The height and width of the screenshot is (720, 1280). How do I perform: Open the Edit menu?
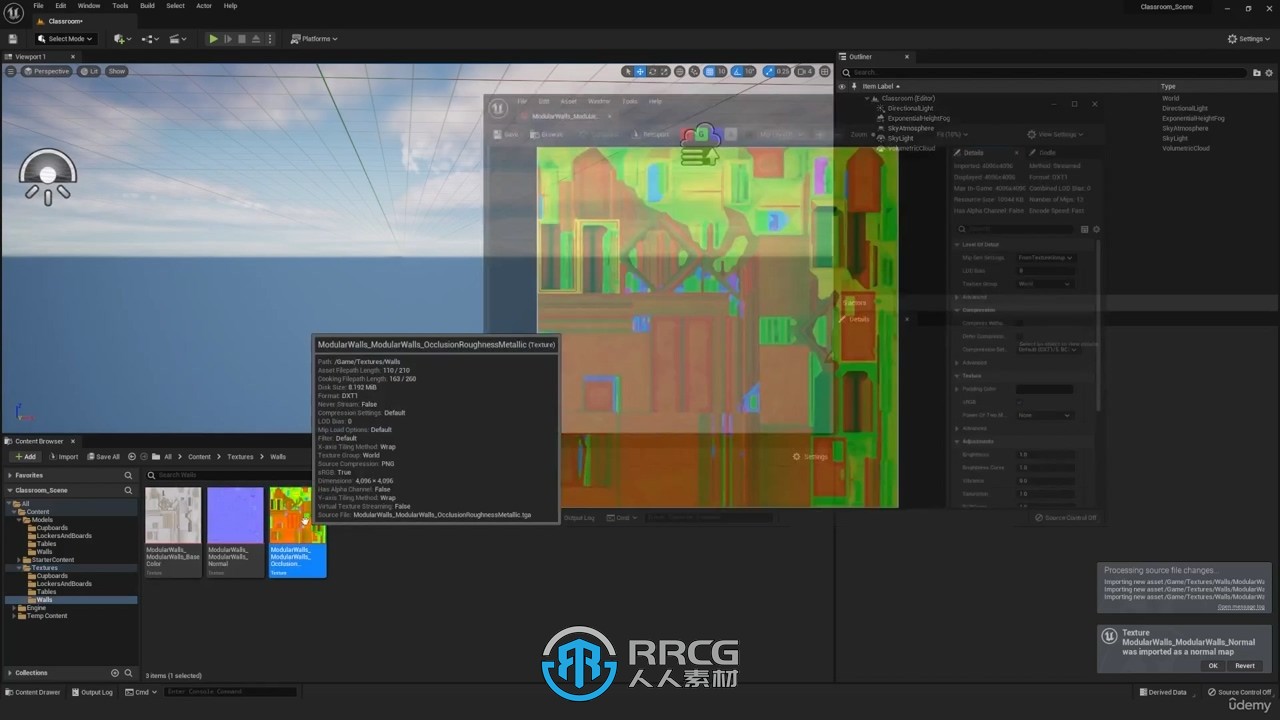(x=61, y=6)
